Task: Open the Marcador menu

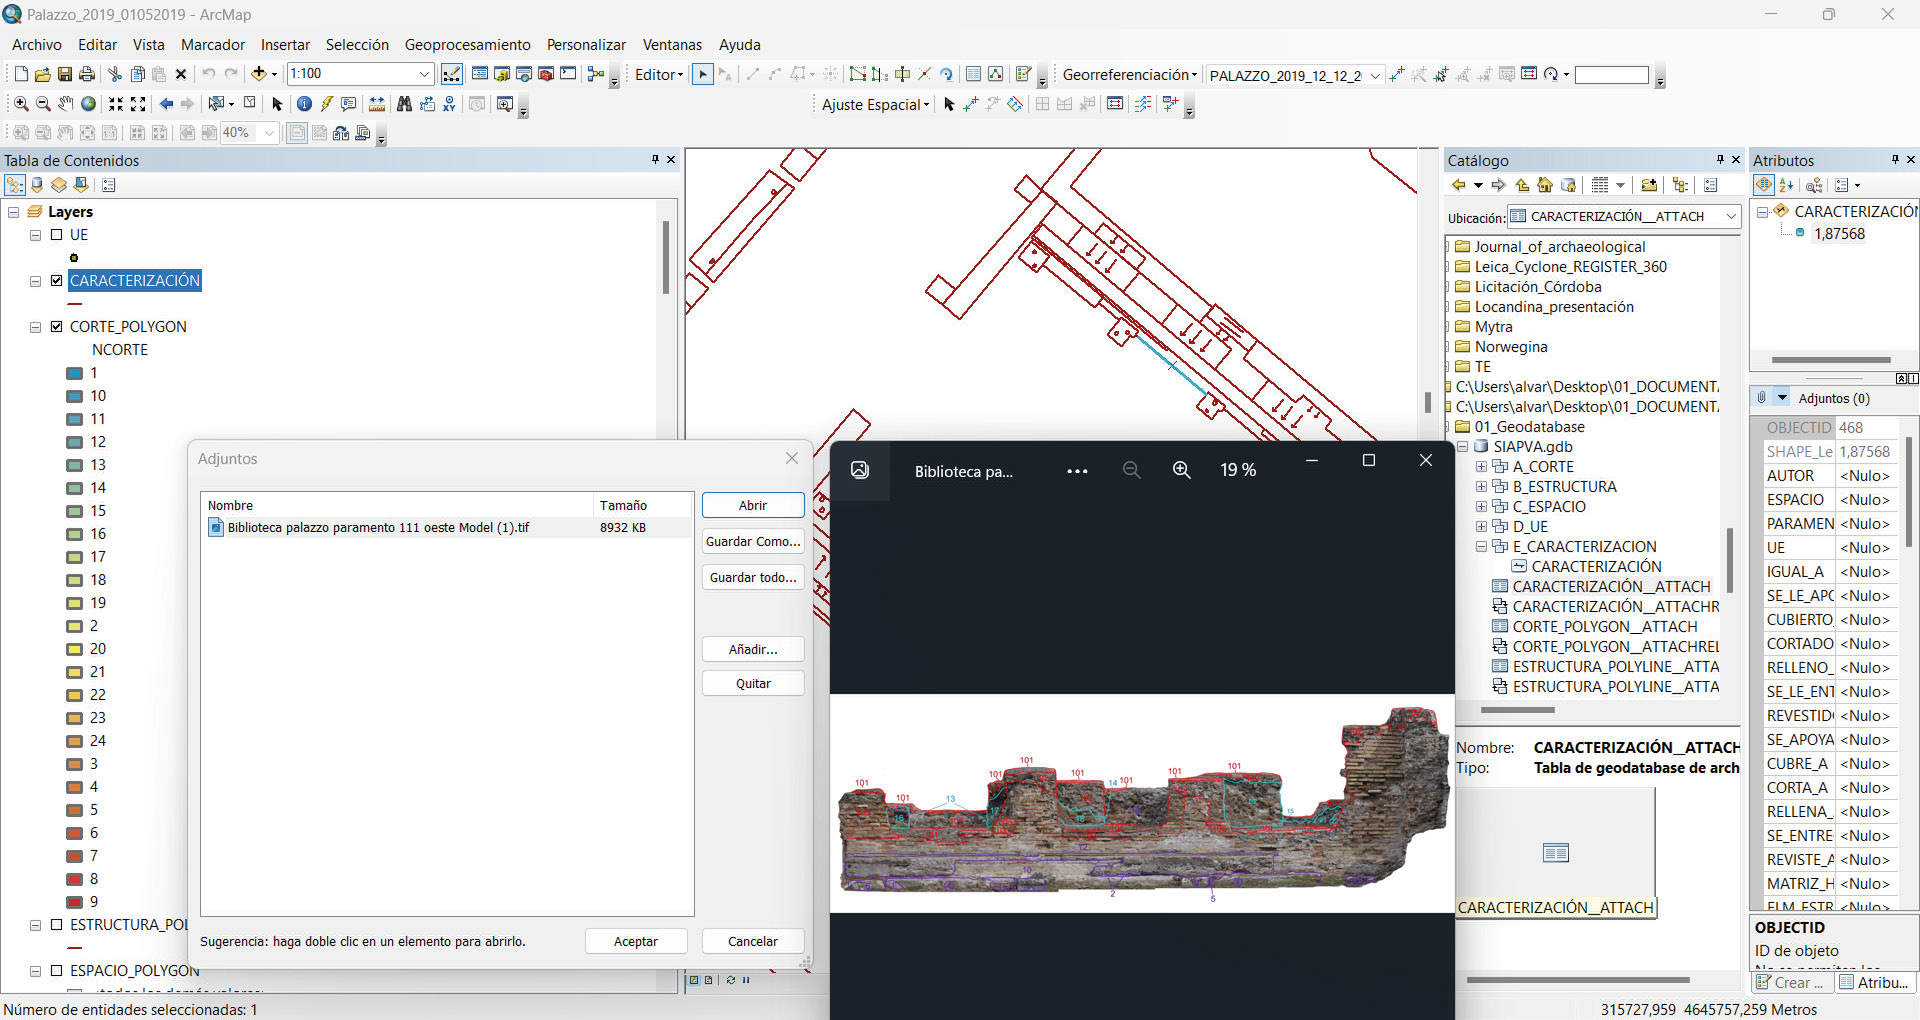Action: click(213, 45)
